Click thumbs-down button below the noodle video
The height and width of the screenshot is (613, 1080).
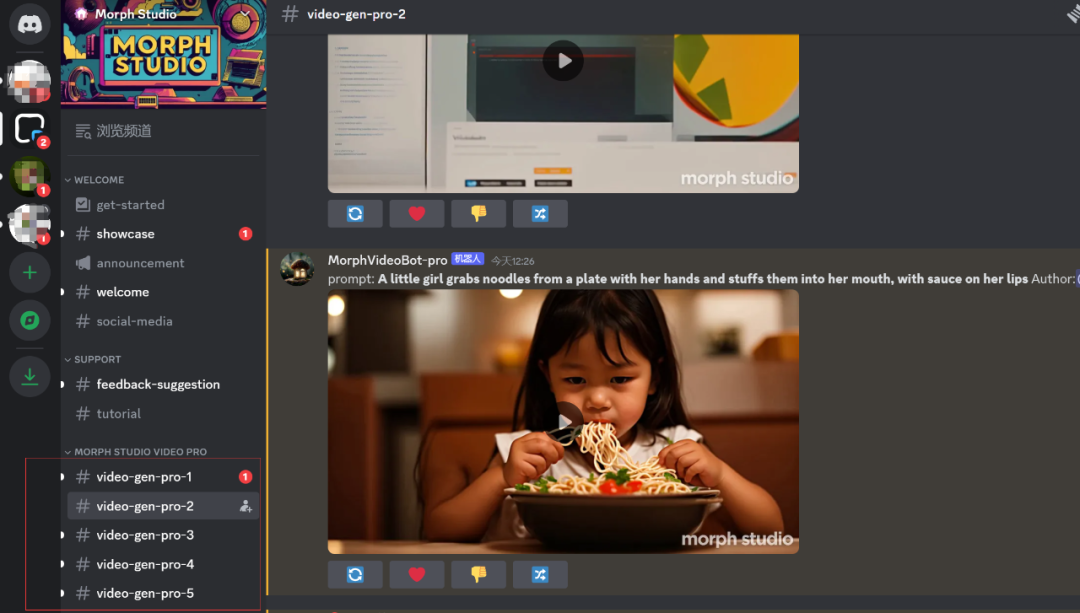(x=478, y=574)
